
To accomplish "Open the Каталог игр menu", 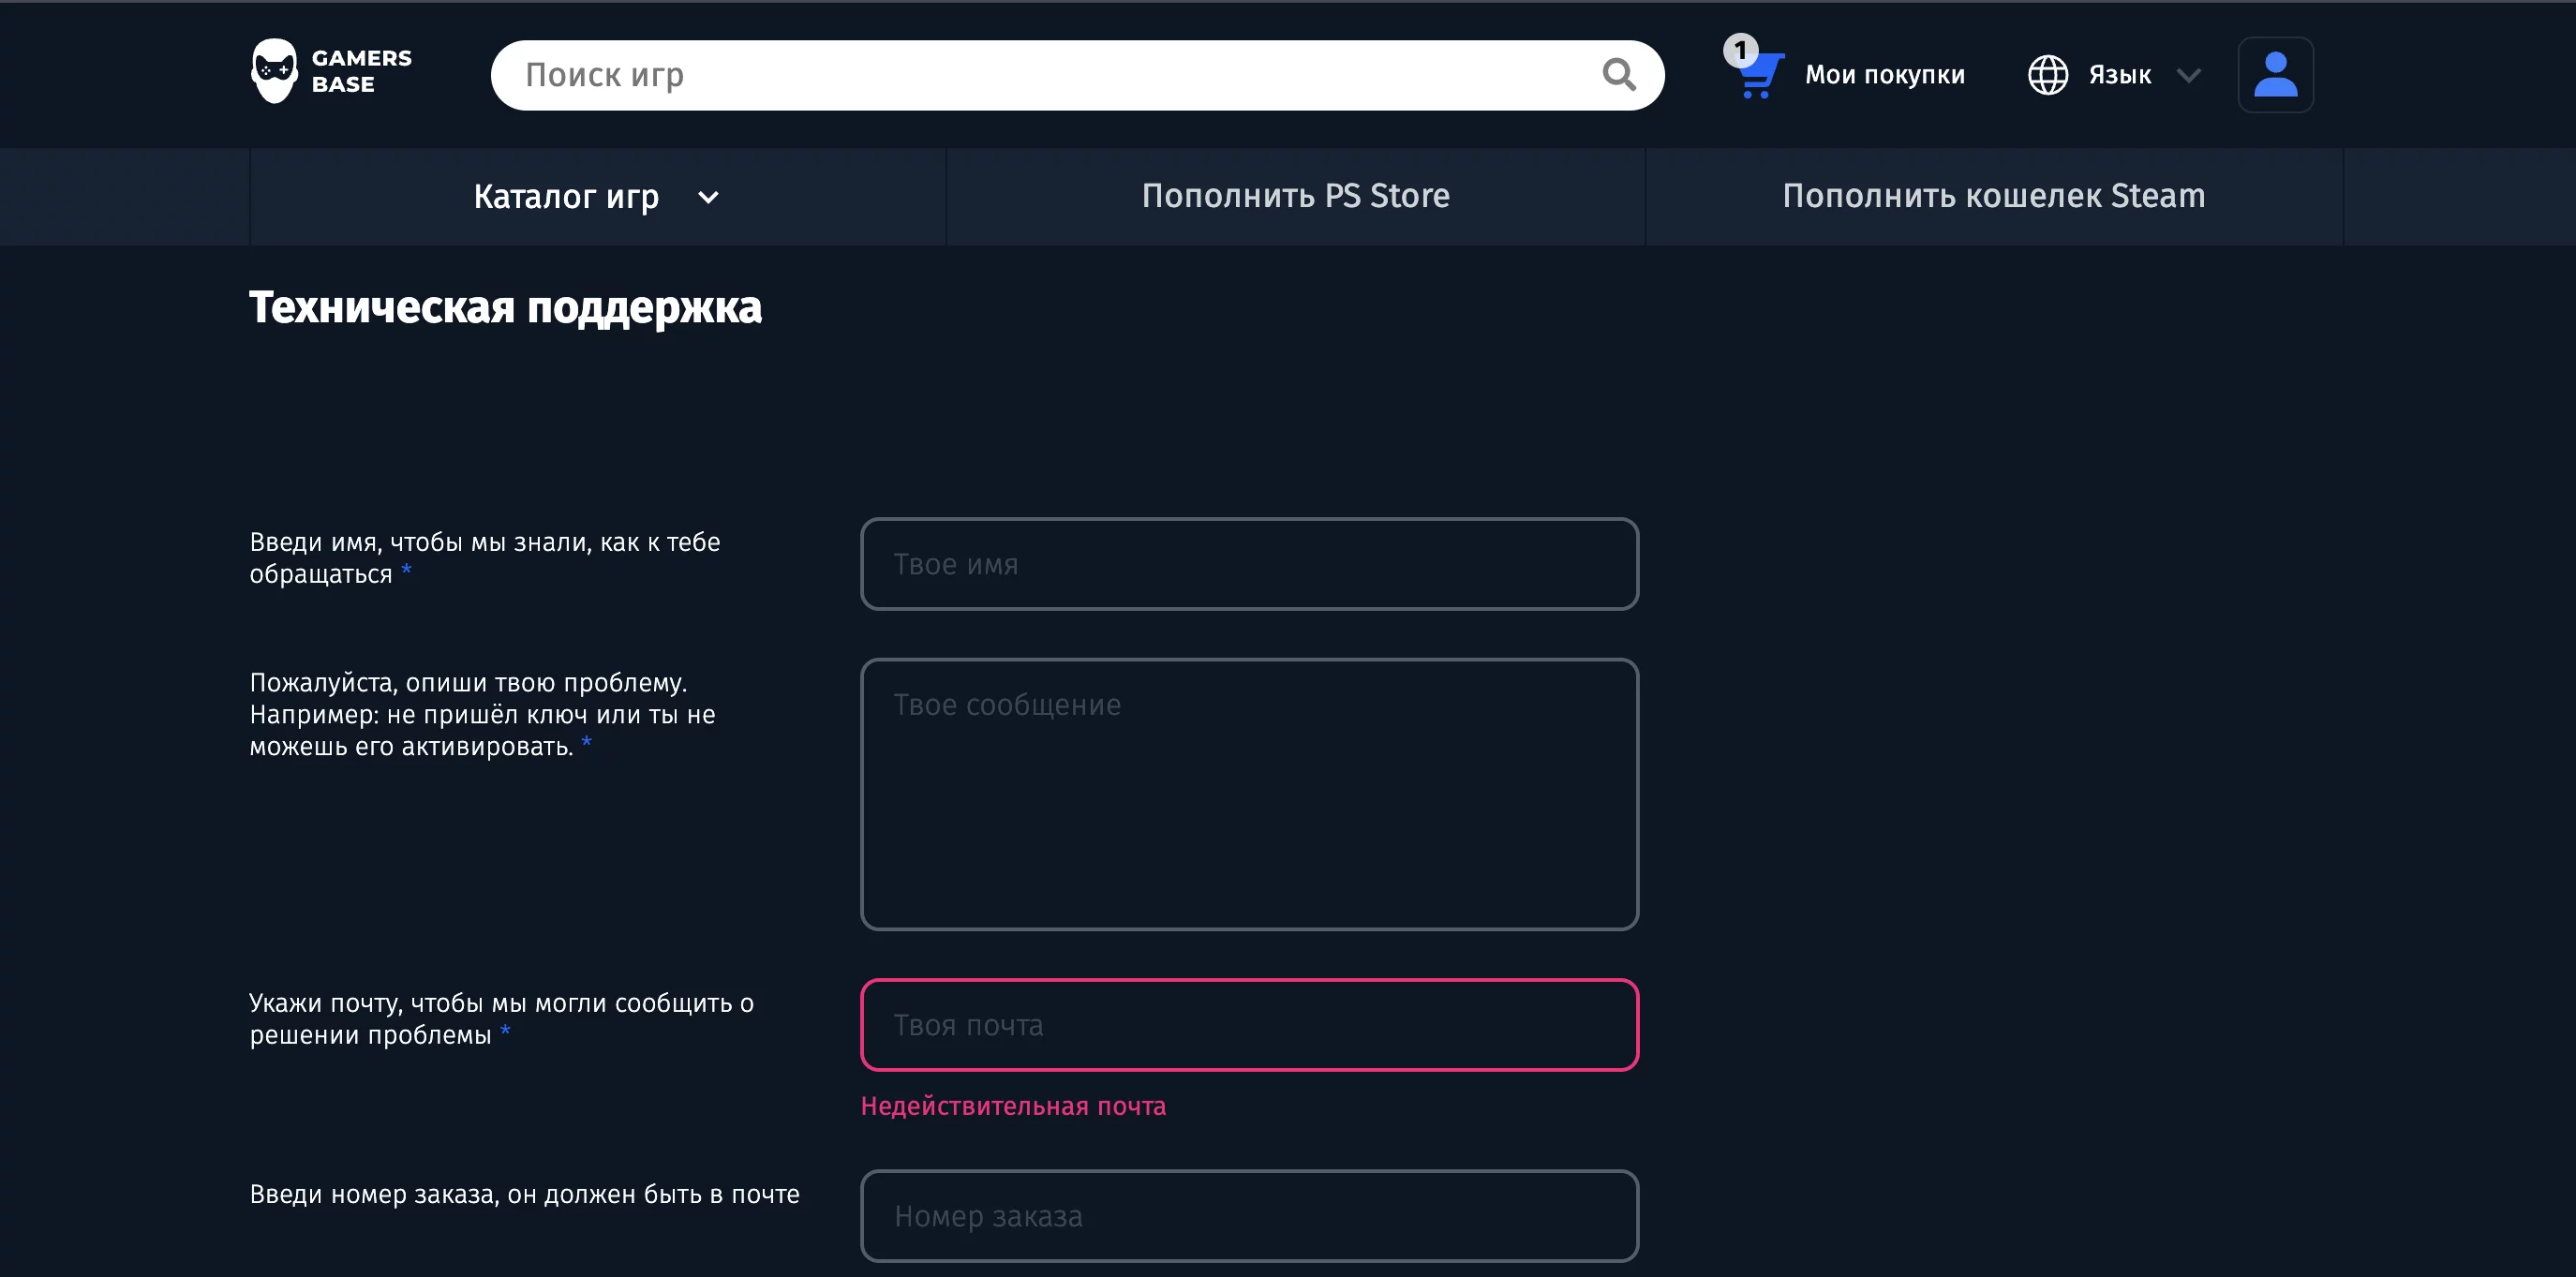I will coord(566,197).
